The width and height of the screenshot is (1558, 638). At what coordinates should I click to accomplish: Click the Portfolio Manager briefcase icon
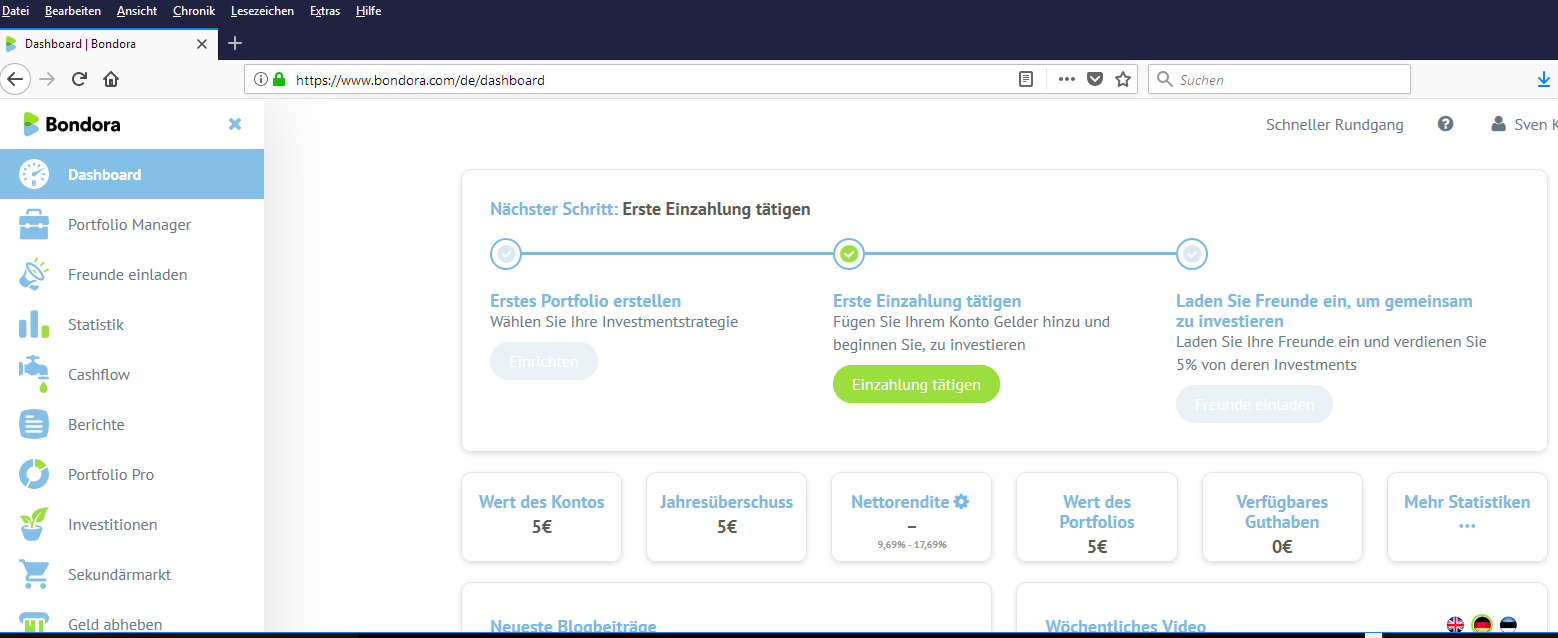coord(34,224)
